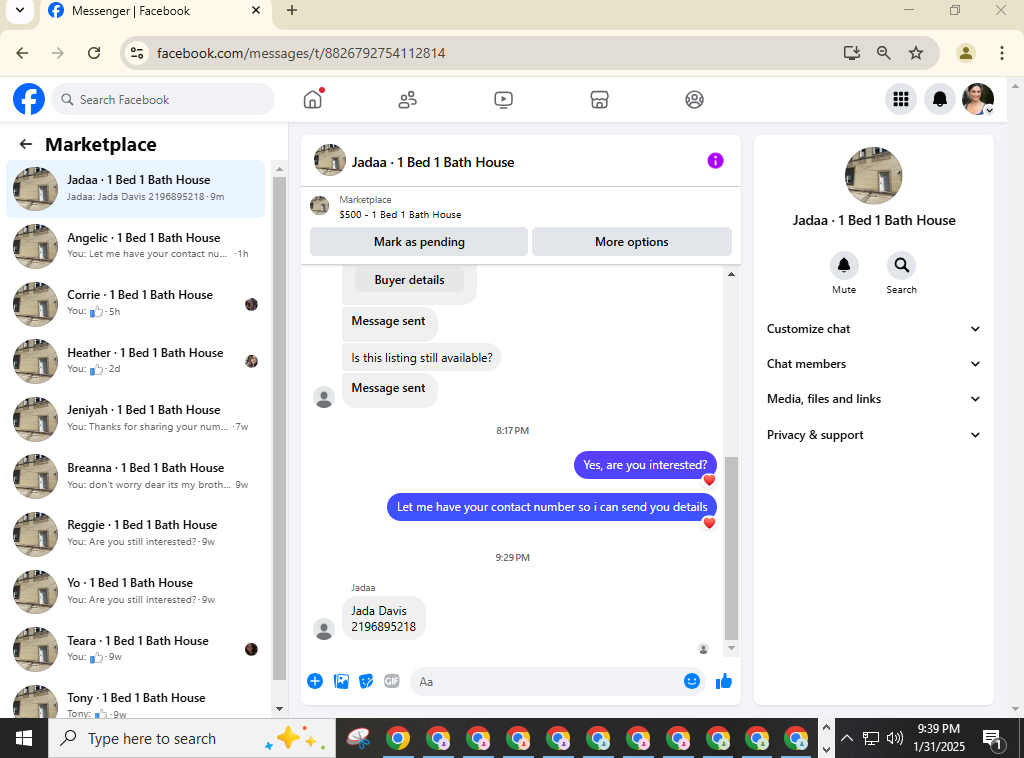Open the $500 - 1 Bed 1 Bath House listing
The height and width of the screenshot is (758, 1024).
click(400, 214)
